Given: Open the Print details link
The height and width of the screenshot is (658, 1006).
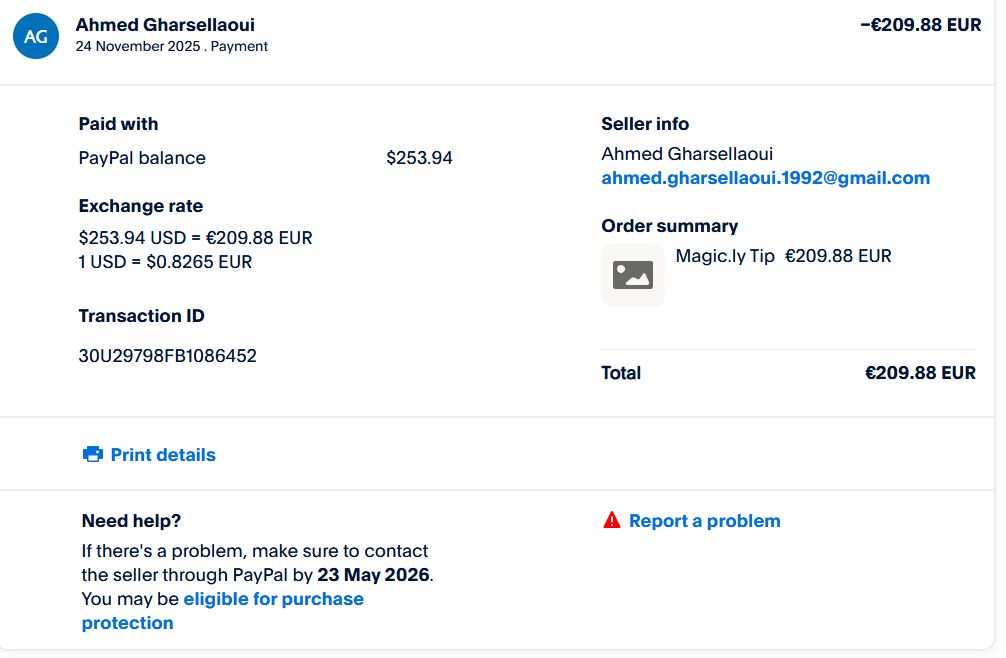Looking at the screenshot, I should [x=163, y=455].
